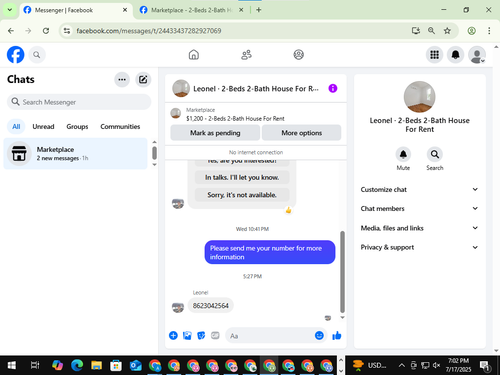Viewport: 500px width, 375px height.
Task: Open the Home feed icon
Action: tap(194, 55)
